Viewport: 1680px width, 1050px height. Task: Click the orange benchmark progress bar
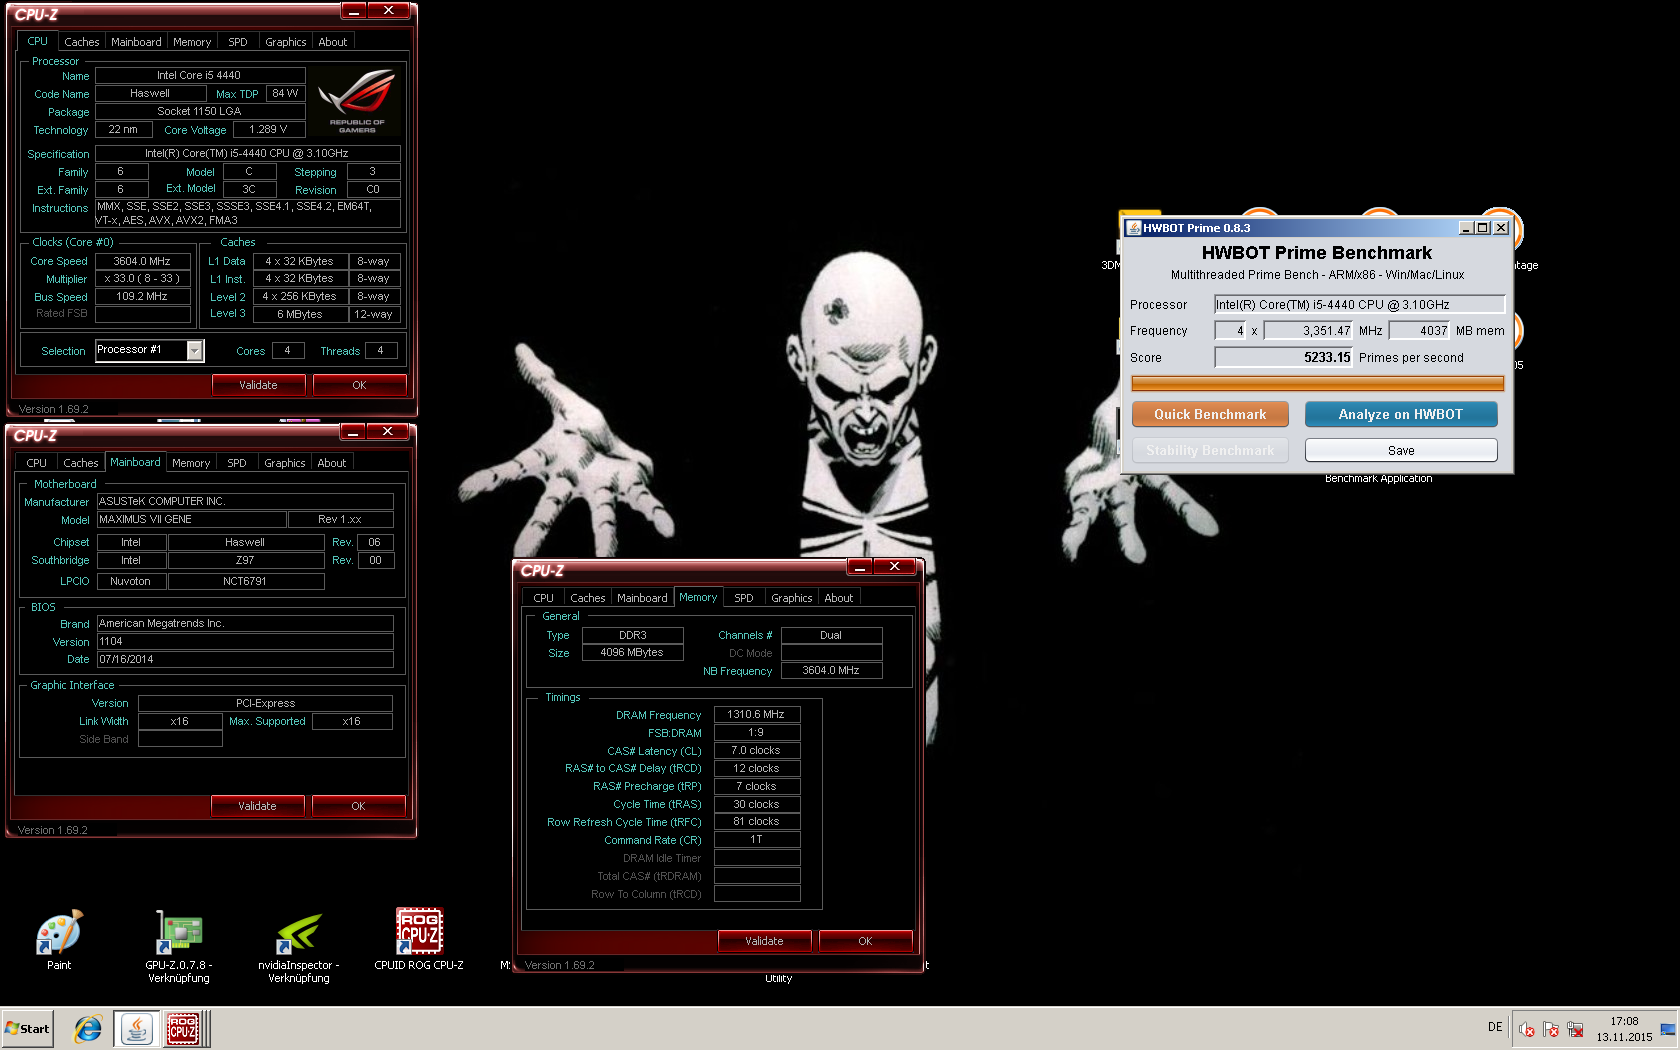(1317, 384)
